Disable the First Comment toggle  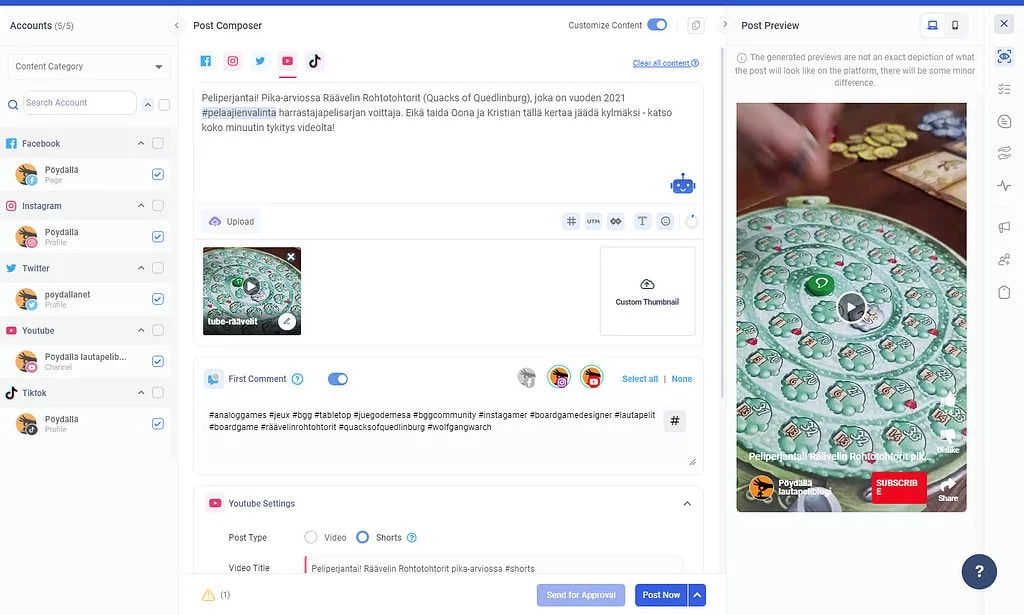(x=338, y=379)
